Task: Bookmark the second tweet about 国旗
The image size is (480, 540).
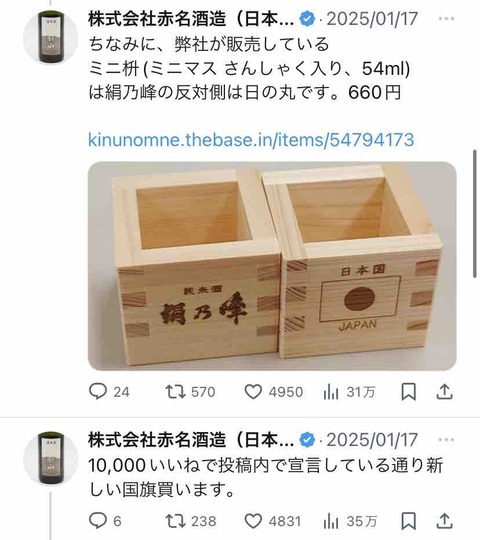Action: [409, 521]
